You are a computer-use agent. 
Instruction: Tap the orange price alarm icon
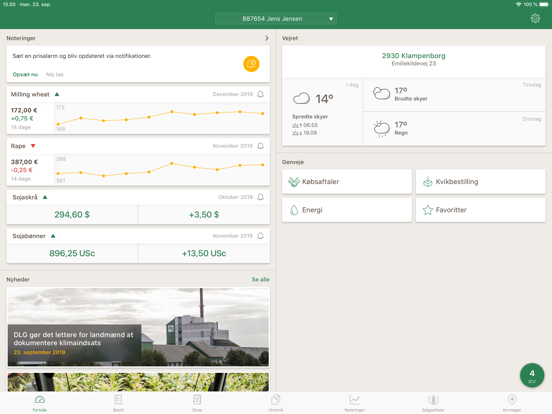[x=251, y=64]
